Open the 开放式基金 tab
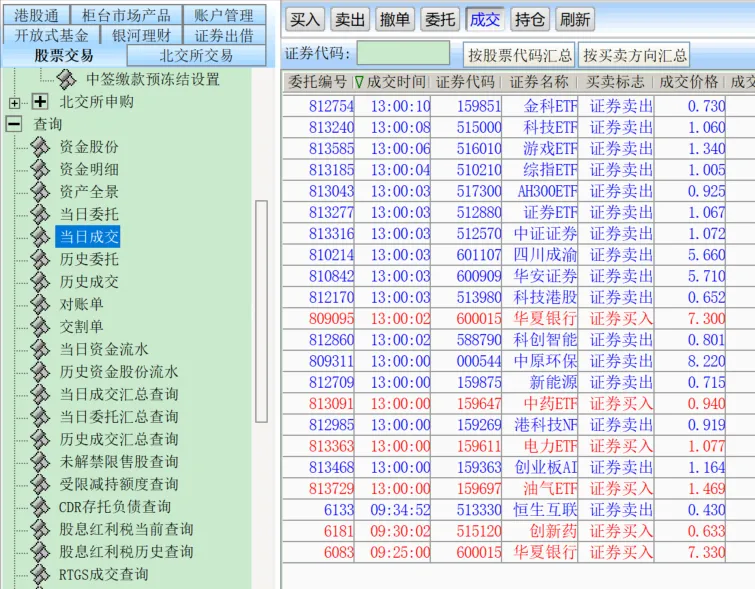755x589 pixels. (51, 35)
